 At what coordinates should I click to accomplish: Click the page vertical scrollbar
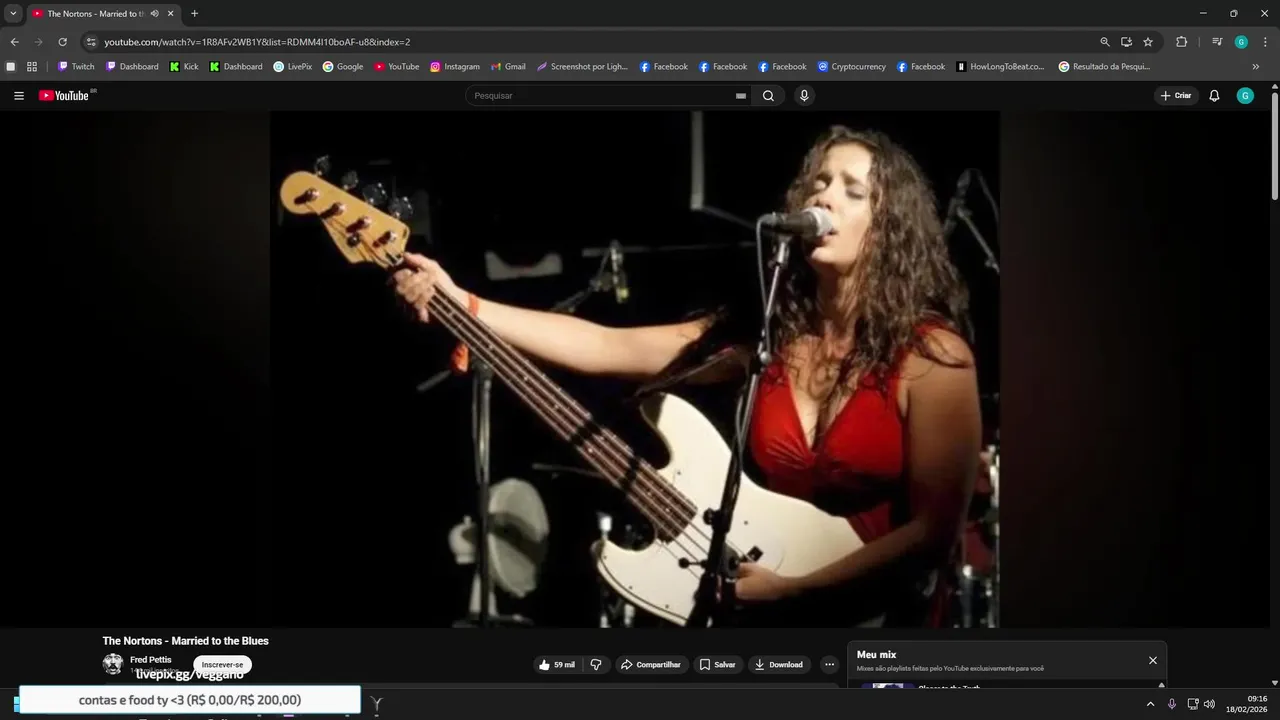tap(1274, 144)
